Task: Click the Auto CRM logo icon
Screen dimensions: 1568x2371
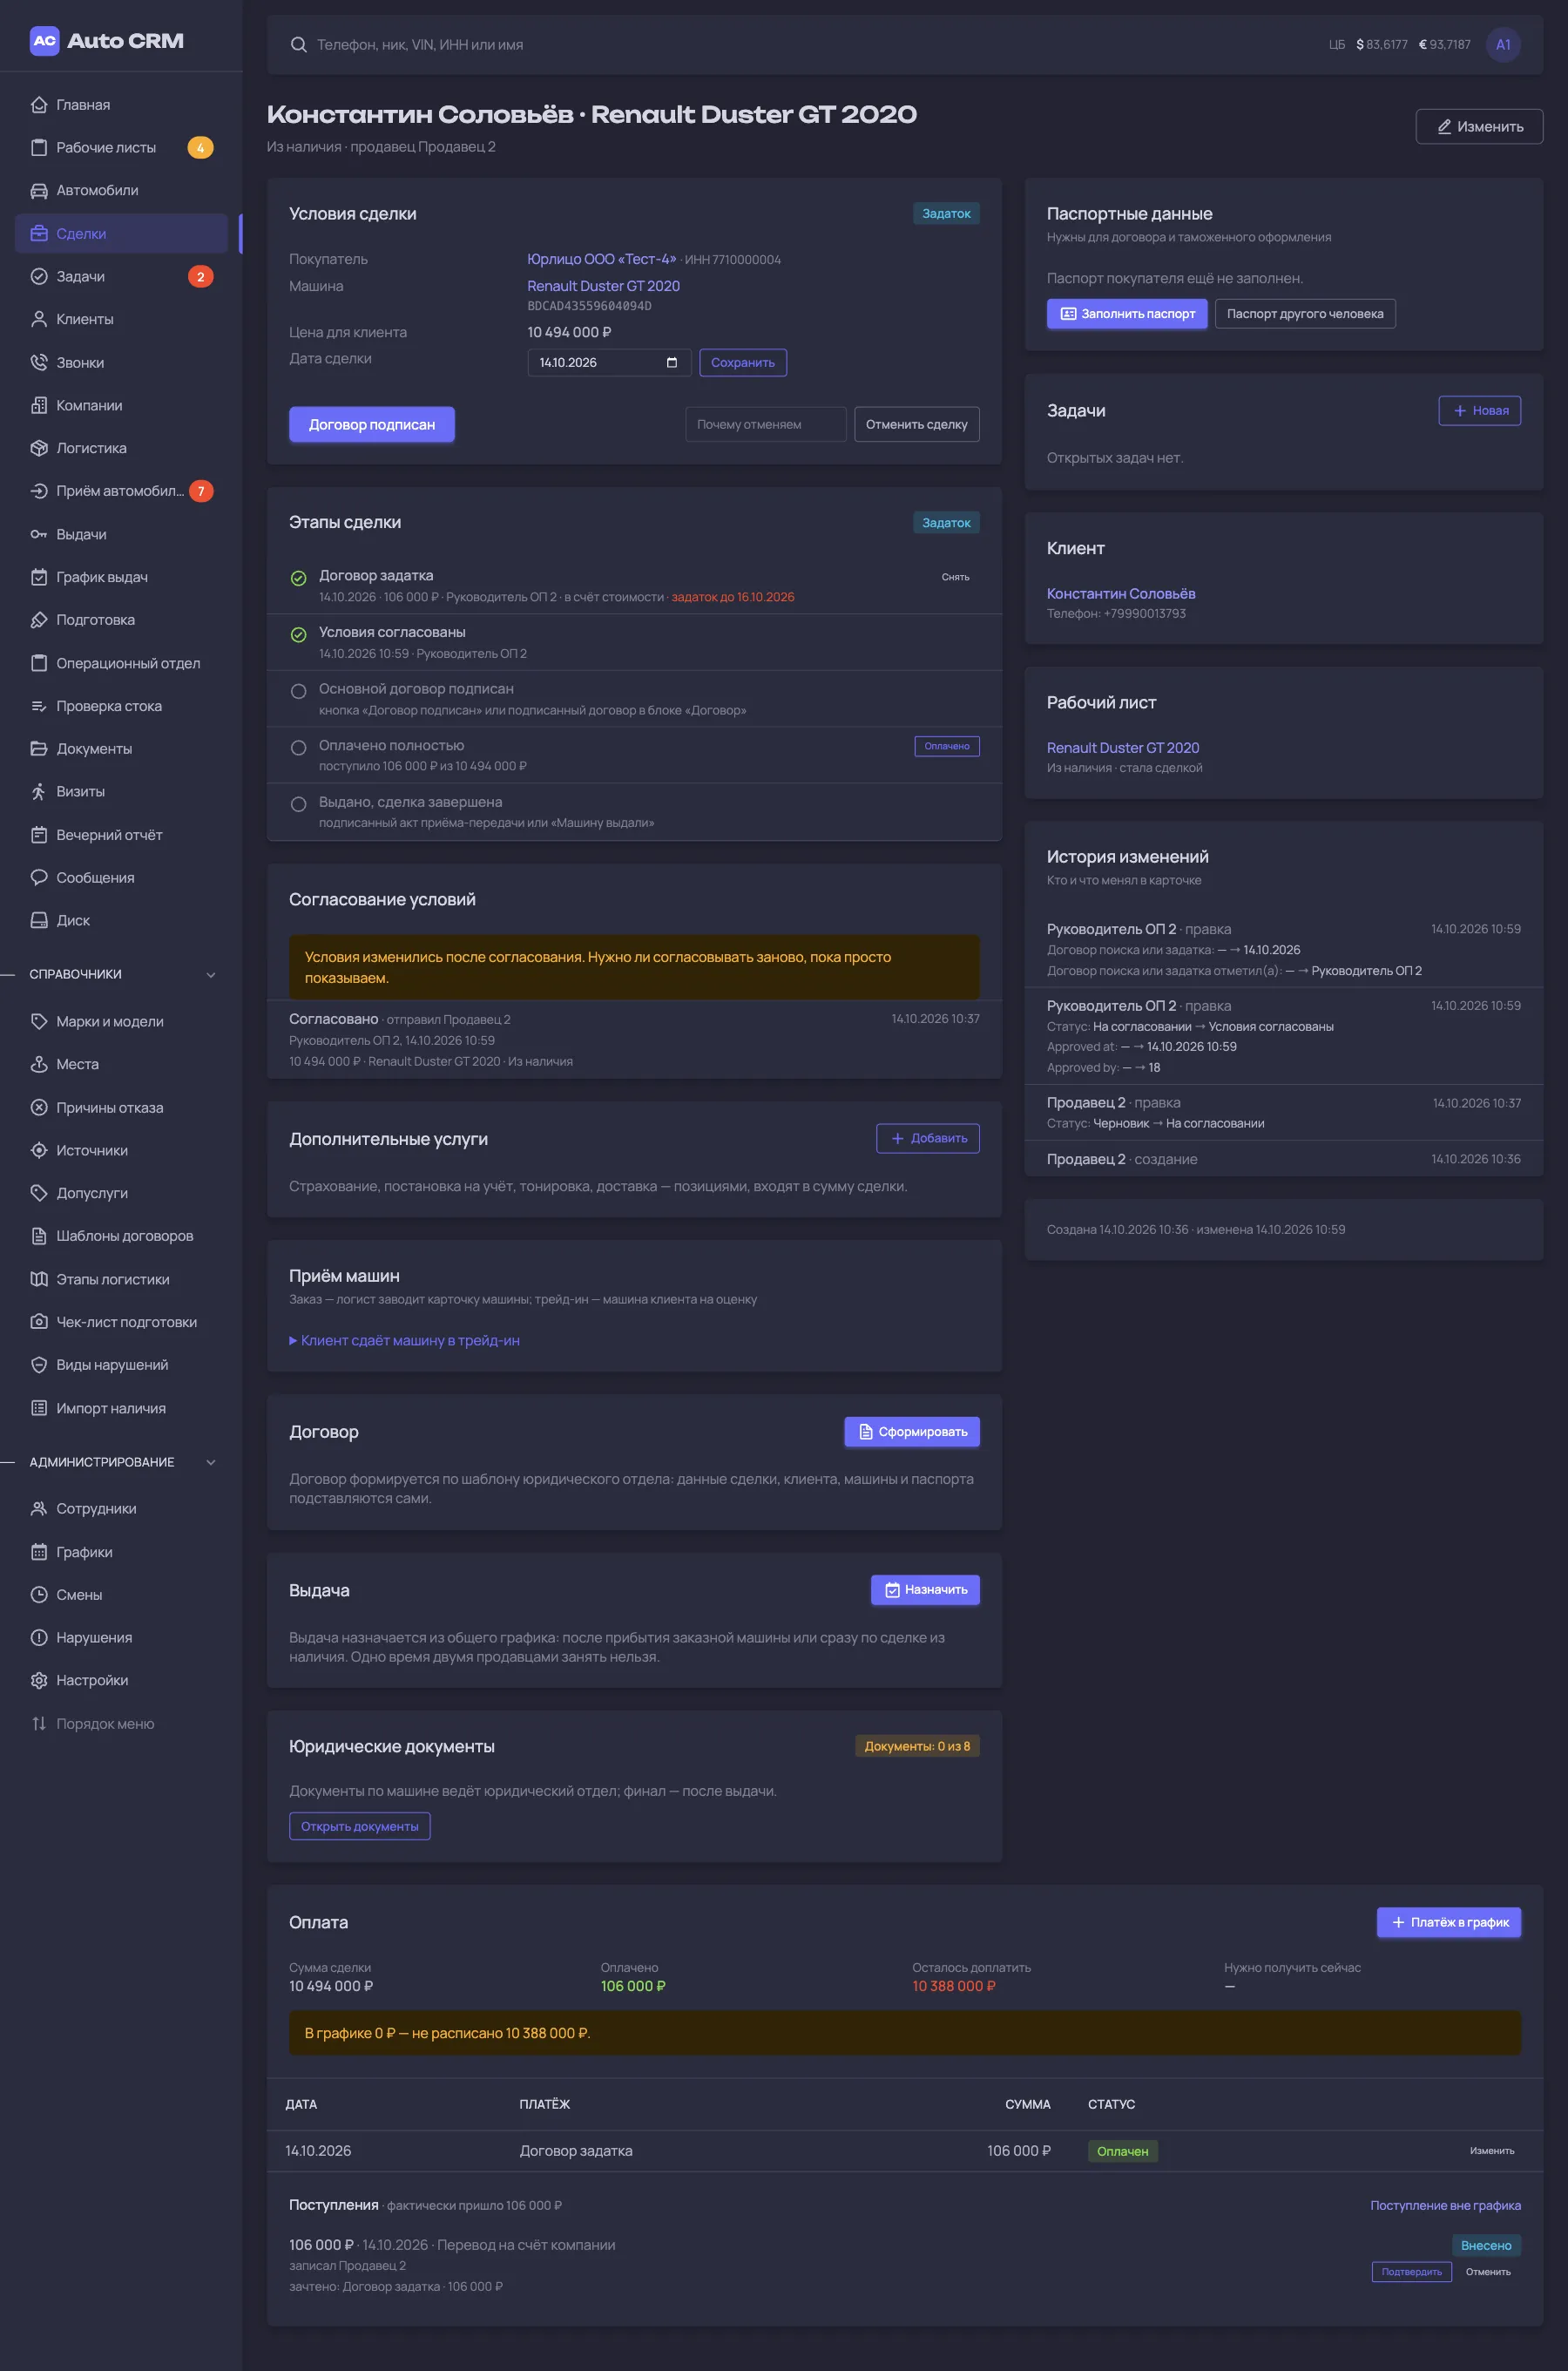Action: (44, 41)
